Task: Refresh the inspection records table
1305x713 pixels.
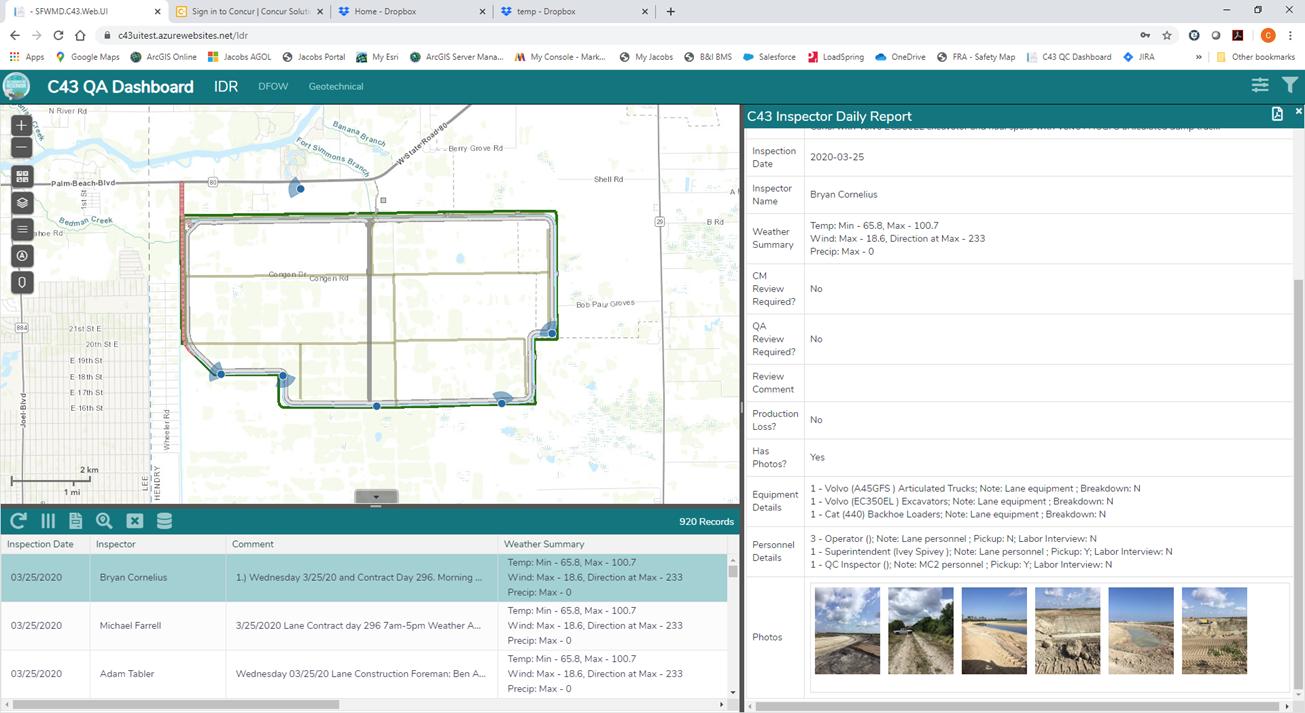Action: click(18, 521)
